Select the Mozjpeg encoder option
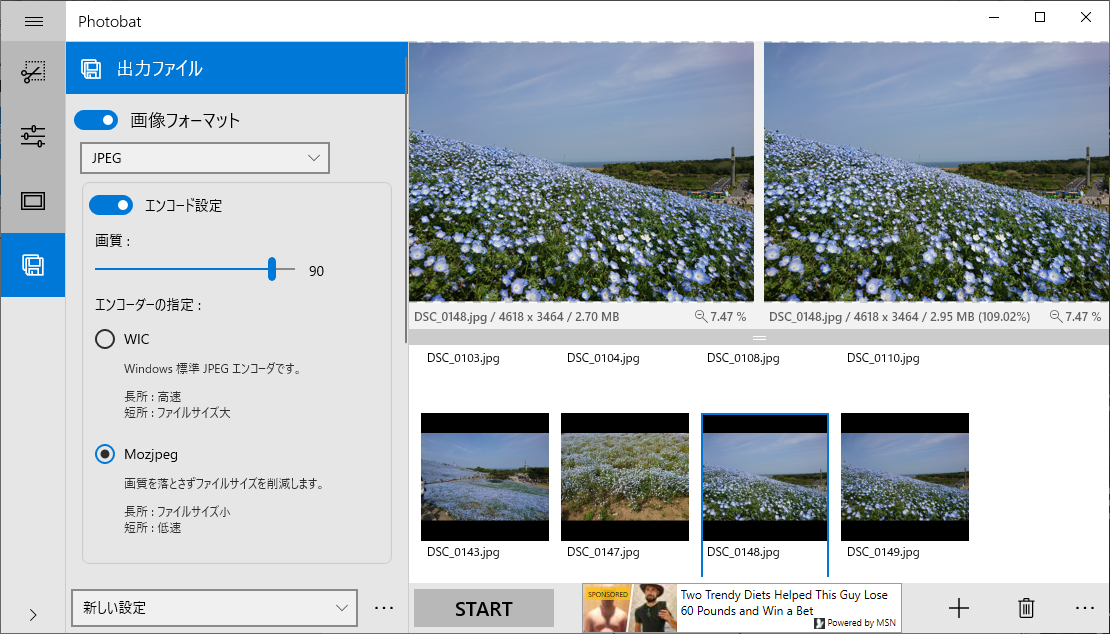 (105, 454)
